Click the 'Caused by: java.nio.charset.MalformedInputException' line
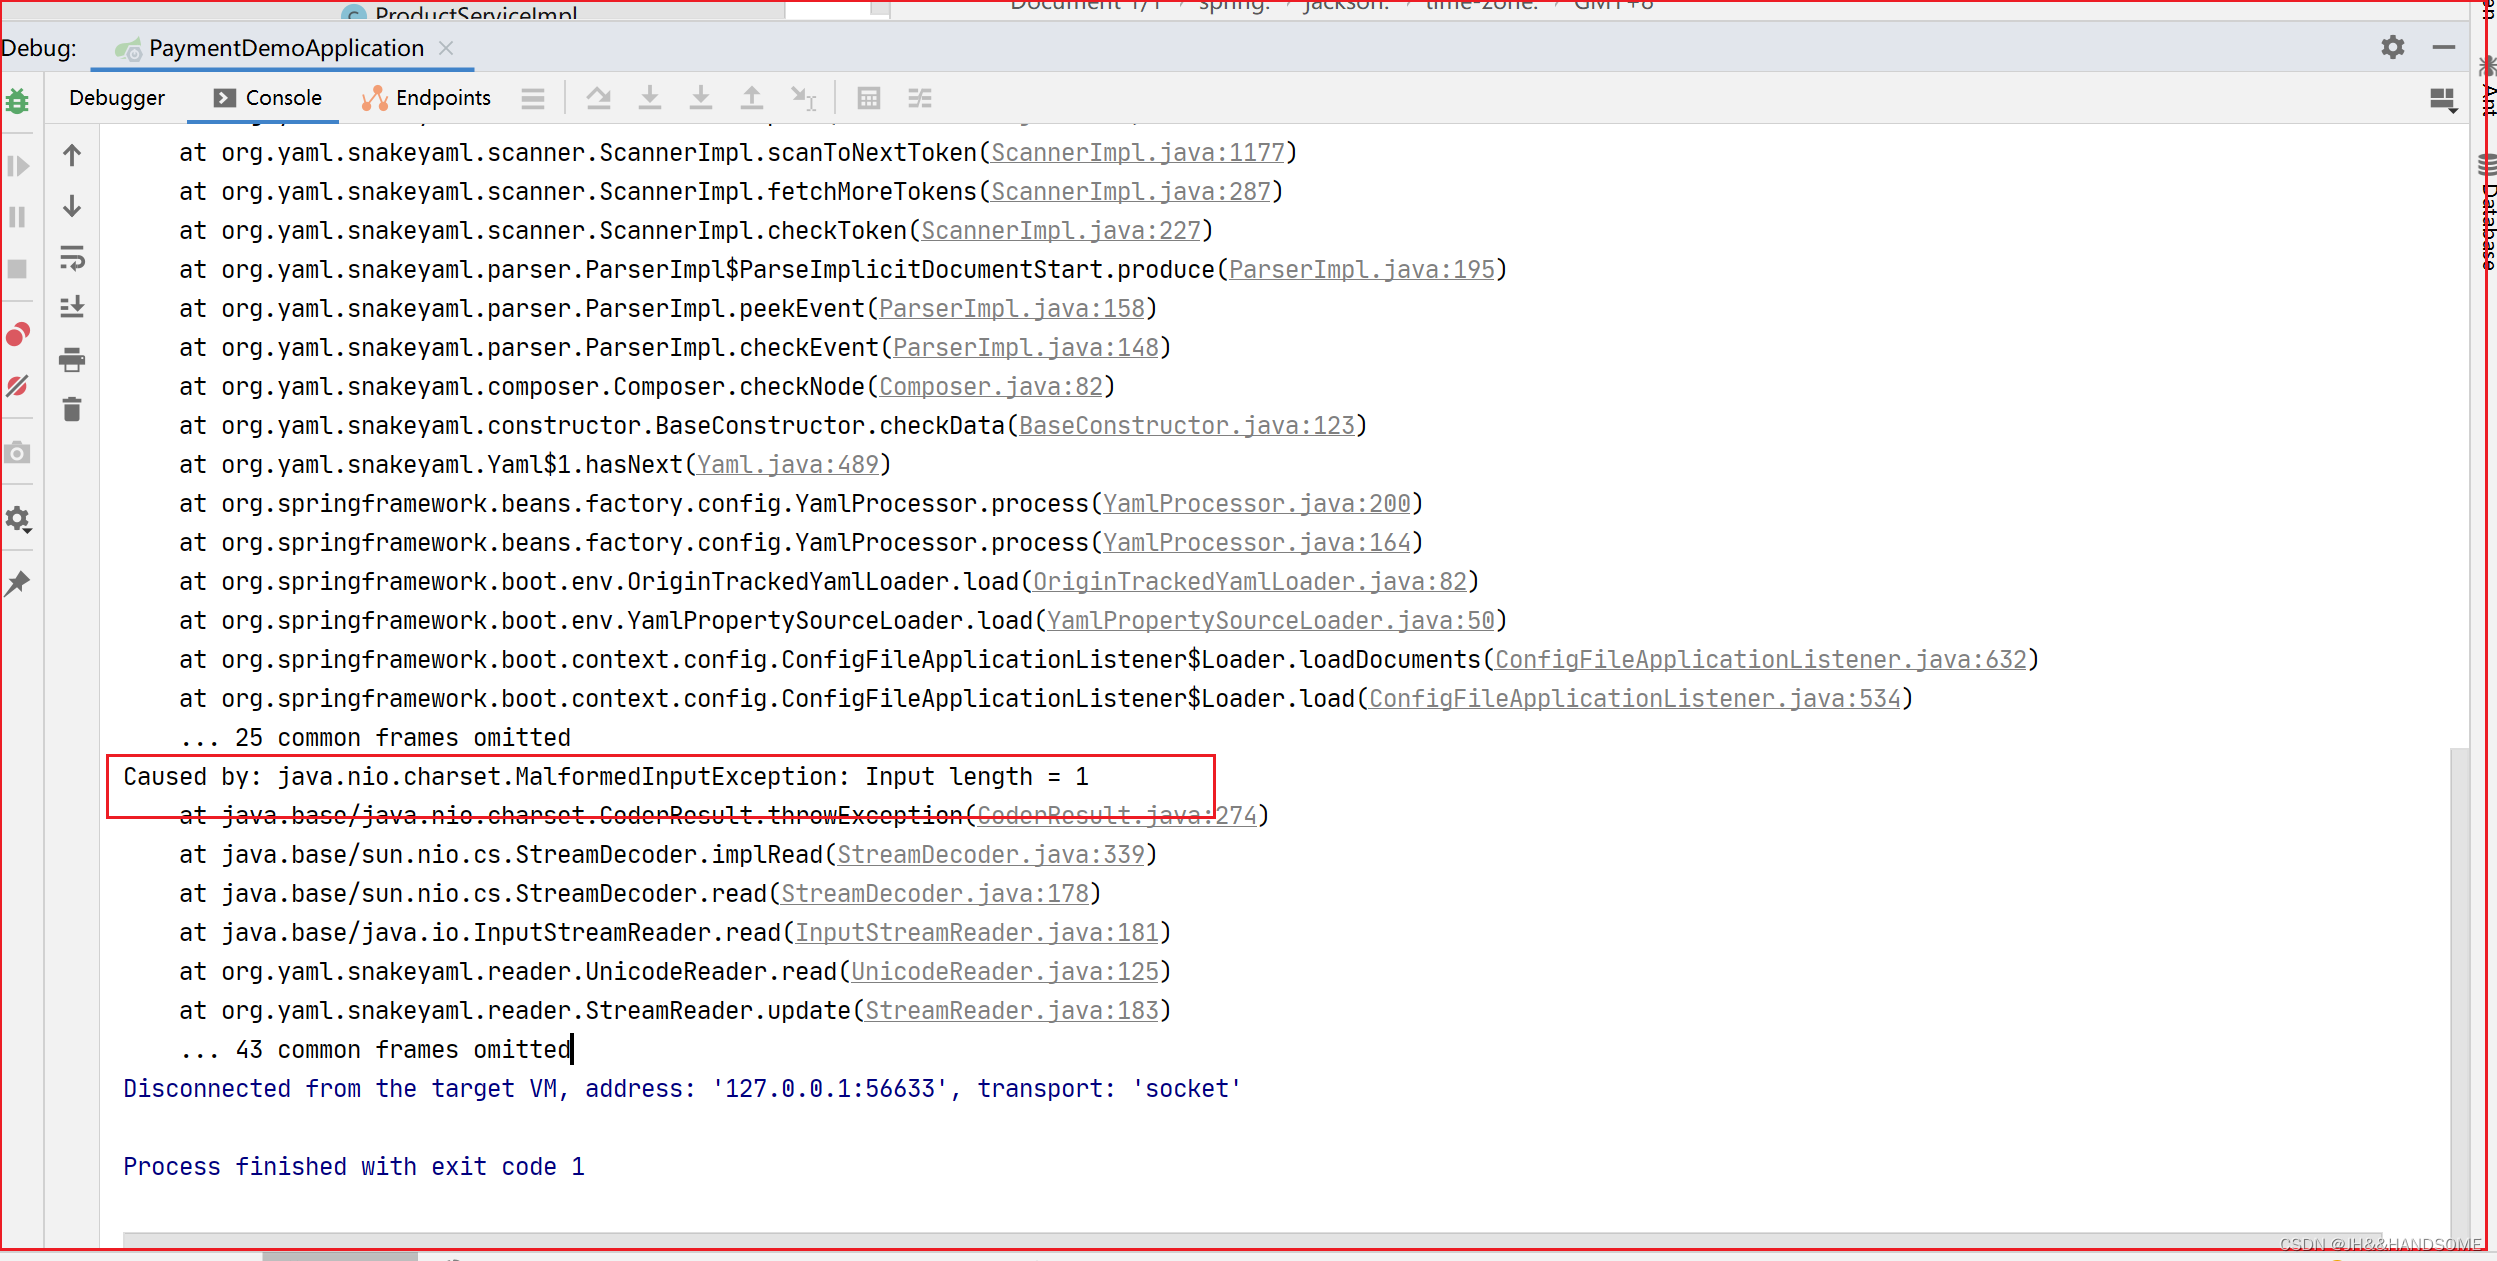The width and height of the screenshot is (2497, 1261). 606,777
